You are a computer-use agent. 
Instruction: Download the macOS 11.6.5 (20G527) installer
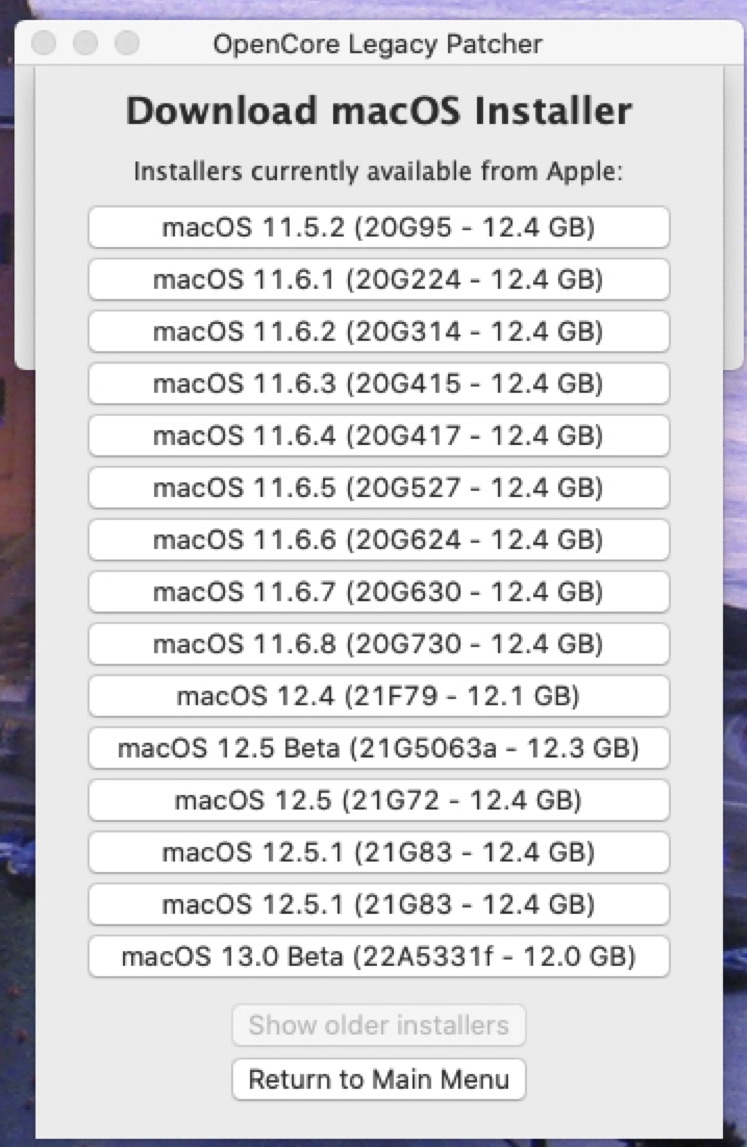(378, 488)
